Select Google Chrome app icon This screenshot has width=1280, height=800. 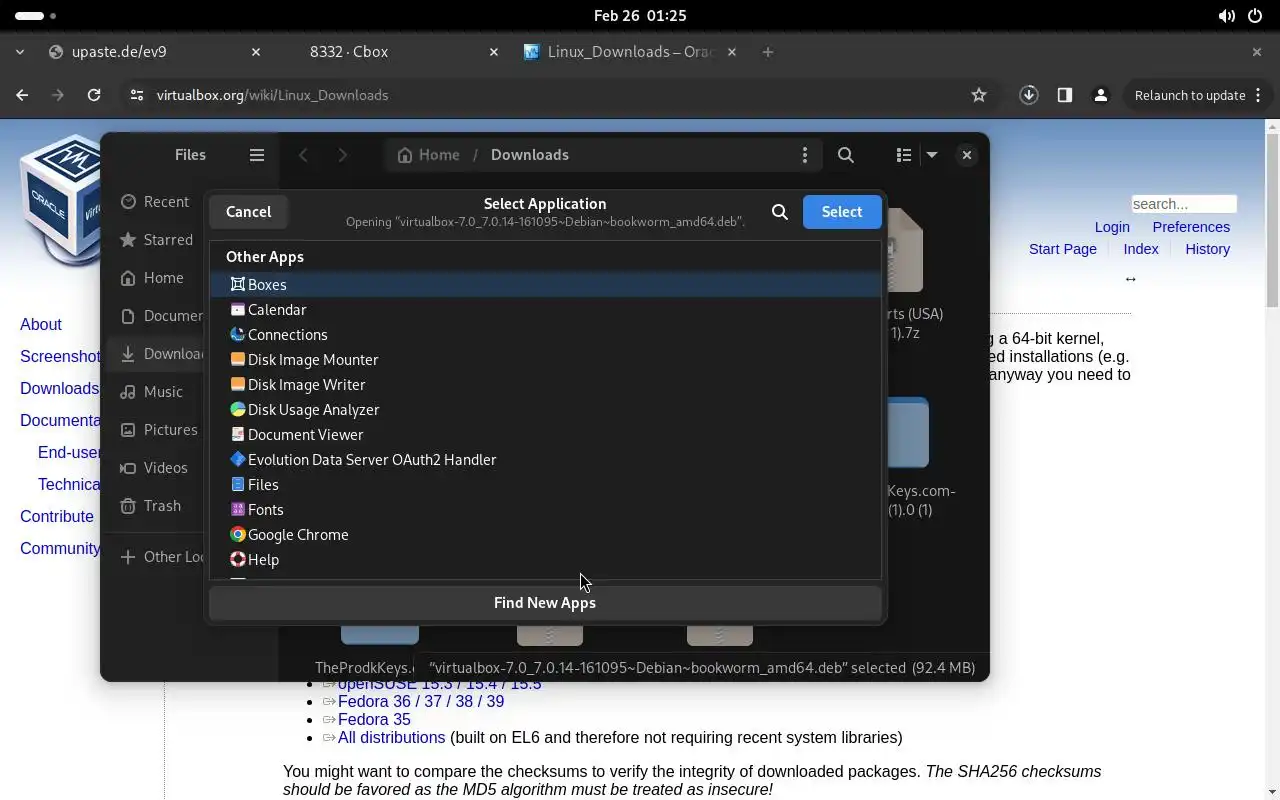[237, 535]
